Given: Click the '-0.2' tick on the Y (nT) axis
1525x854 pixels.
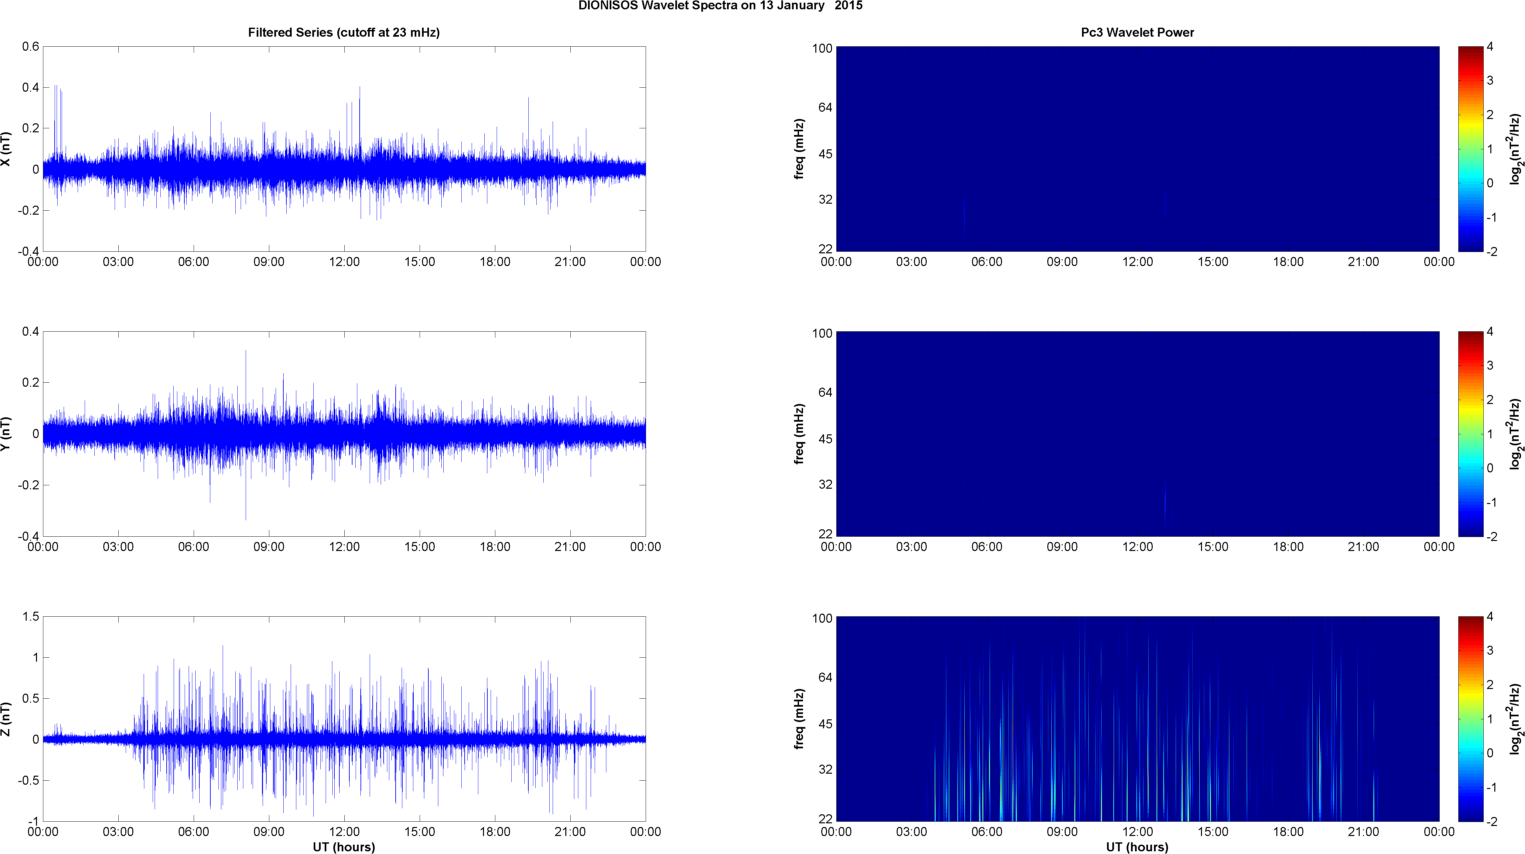Looking at the screenshot, I should 27,485.
